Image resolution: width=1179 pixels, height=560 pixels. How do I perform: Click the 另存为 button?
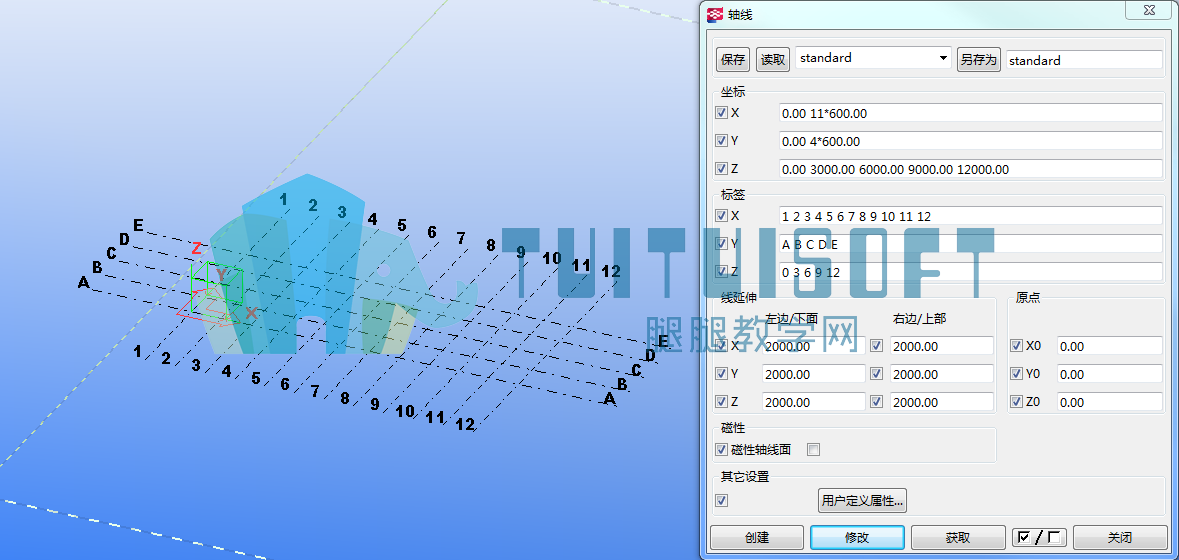tap(979, 60)
